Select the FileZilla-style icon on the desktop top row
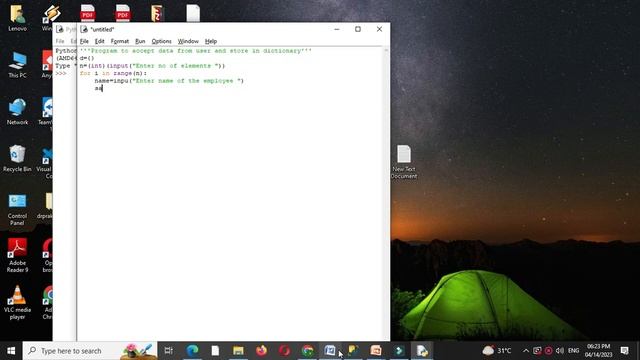 (157, 13)
